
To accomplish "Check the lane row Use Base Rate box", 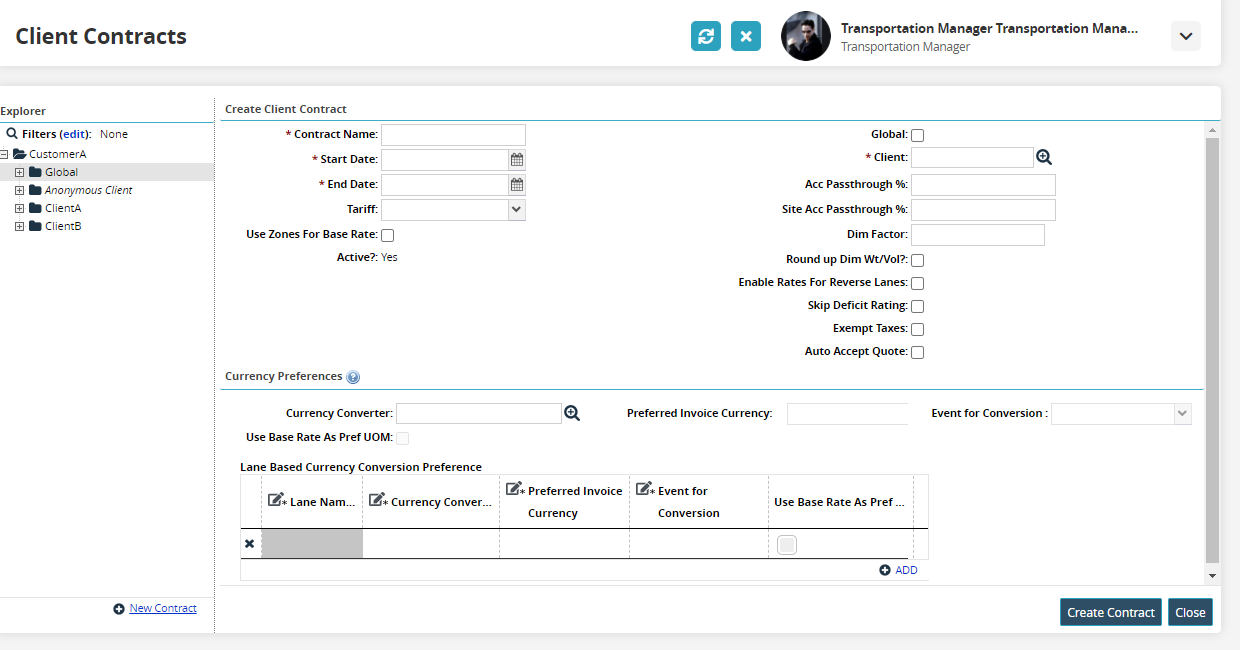I will [787, 545].
